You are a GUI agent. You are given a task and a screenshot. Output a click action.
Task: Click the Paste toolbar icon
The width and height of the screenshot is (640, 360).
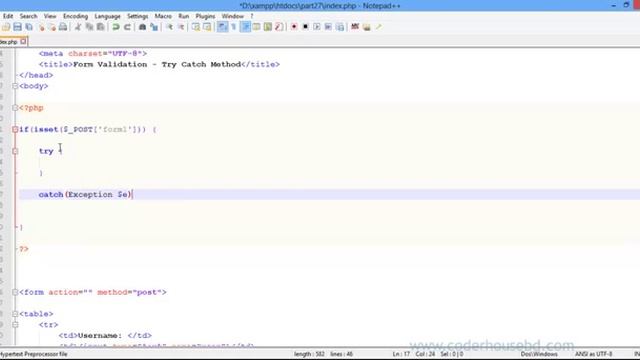[100, 27]
